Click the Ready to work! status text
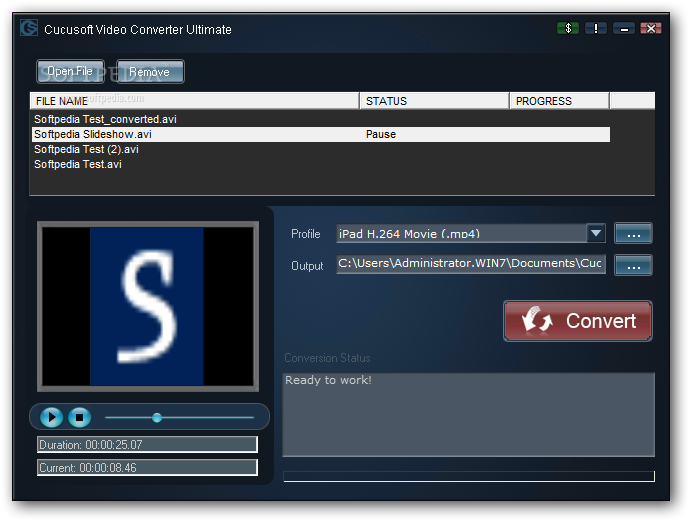 point(328,380)
